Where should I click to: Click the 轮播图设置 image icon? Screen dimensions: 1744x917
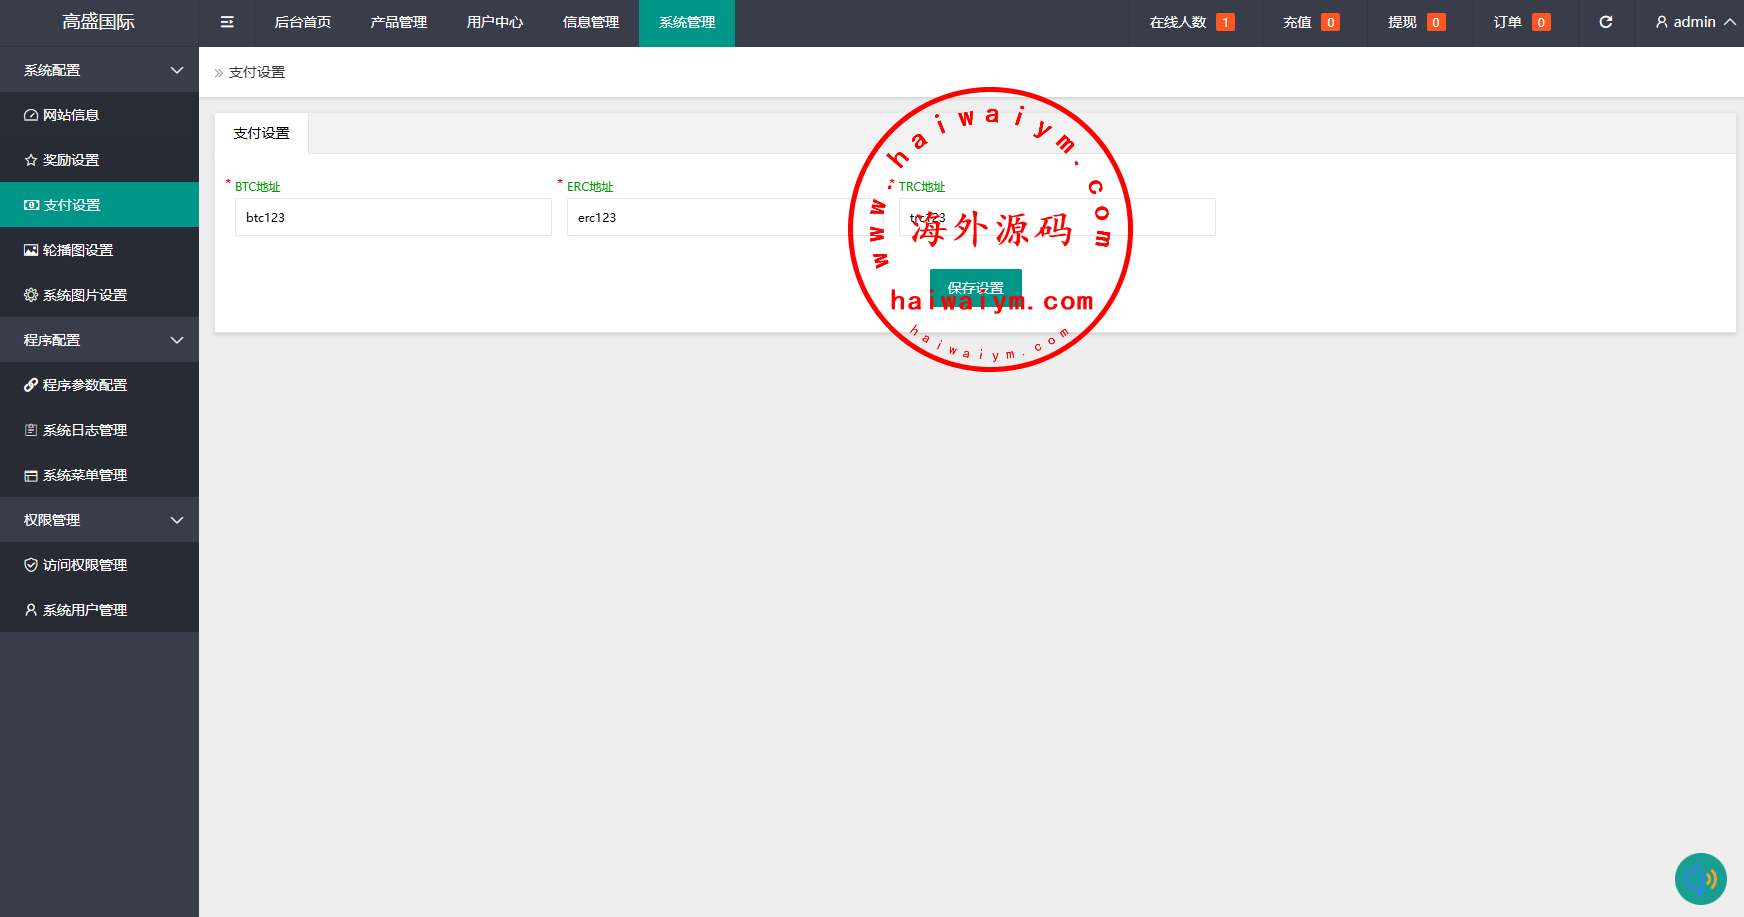(x=31, y=250)
